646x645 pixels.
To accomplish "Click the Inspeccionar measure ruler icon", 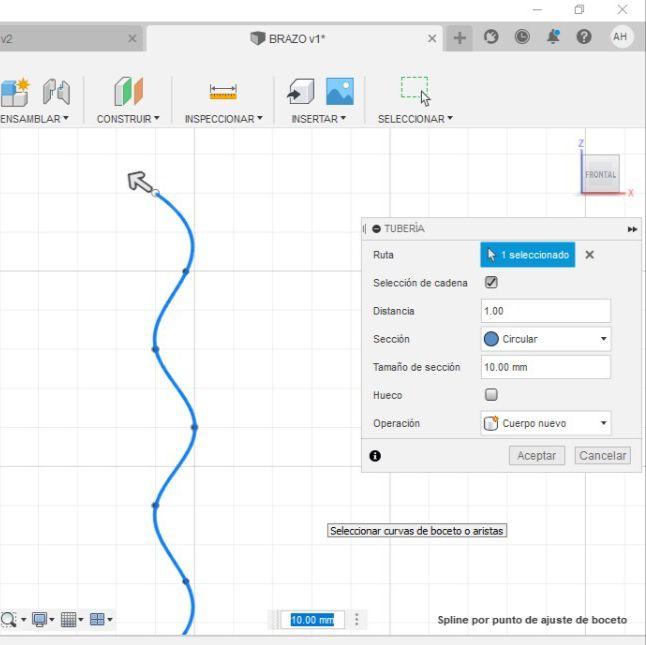I will pyautogui.click(x=223, y=92).
